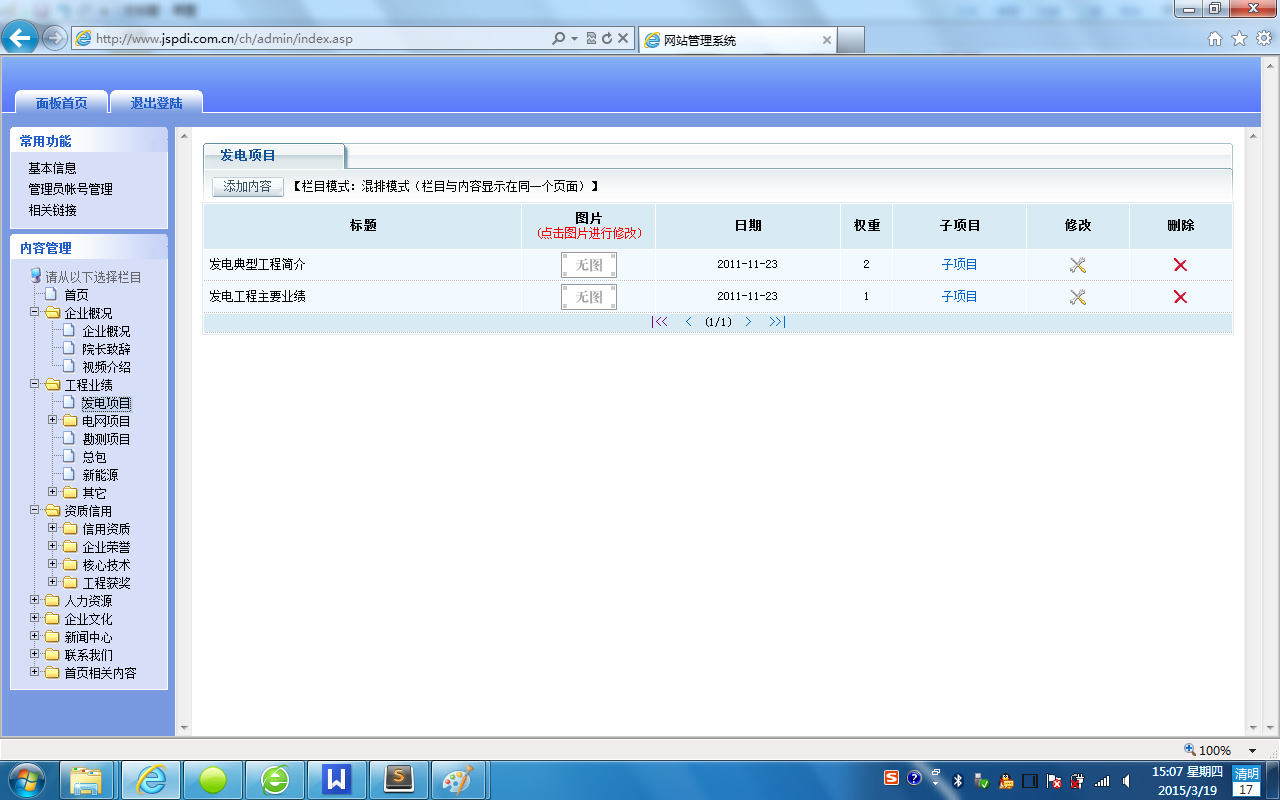Edit the 发电典型工程简介 row with the tools icon
Image resolution: width=1280 pixels, height=800 pixels.
point(1077,265)
